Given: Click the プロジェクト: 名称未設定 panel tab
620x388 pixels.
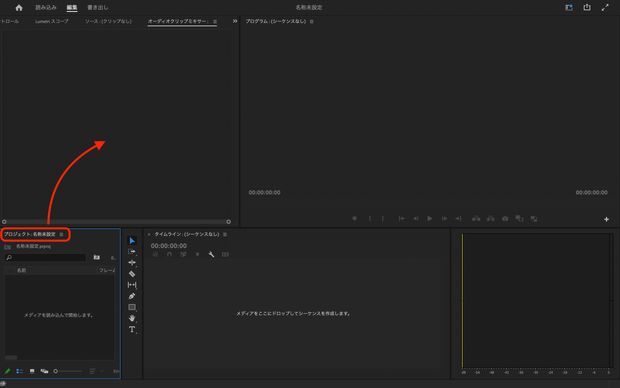Looking at the screenshot, I should (x=30, y=234).
